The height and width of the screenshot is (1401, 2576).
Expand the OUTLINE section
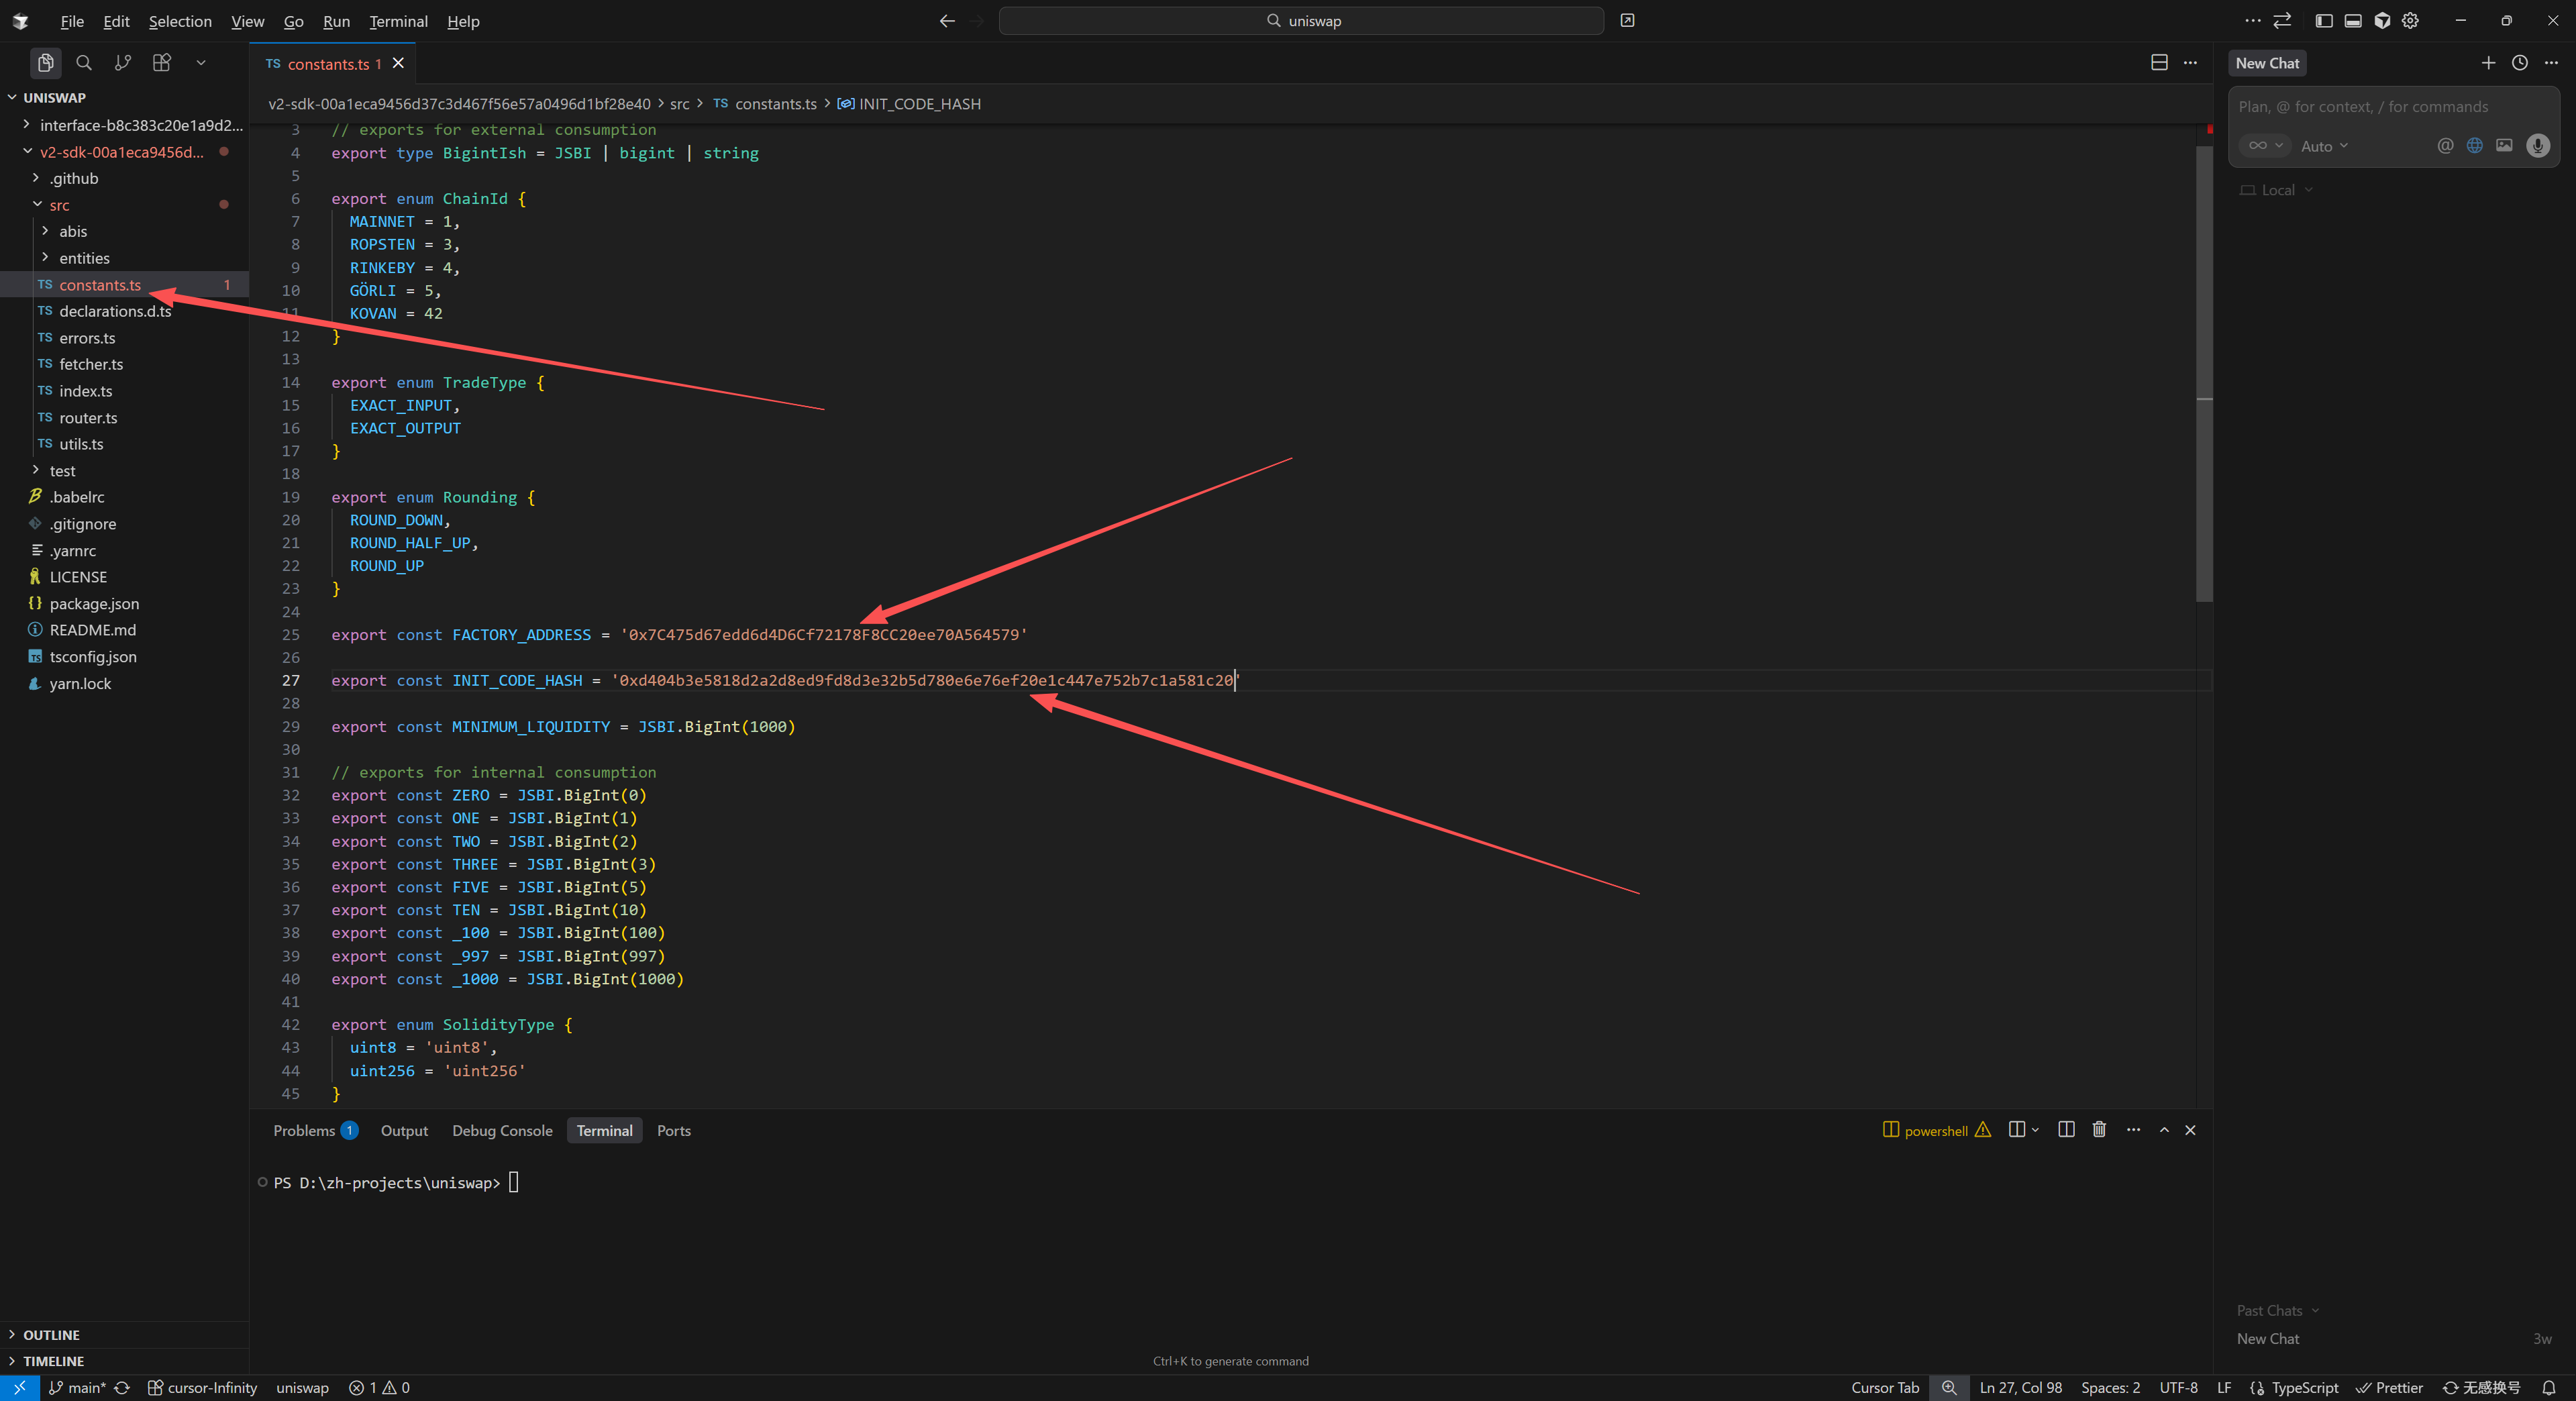click(51, 1335)
